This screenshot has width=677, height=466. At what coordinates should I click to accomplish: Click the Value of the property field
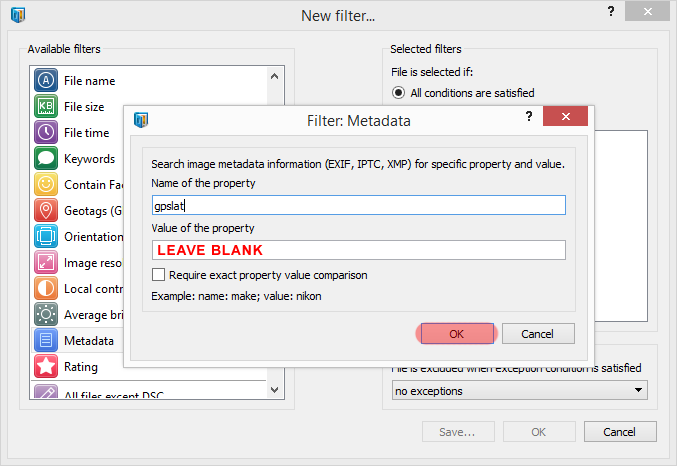pos(358,250)
